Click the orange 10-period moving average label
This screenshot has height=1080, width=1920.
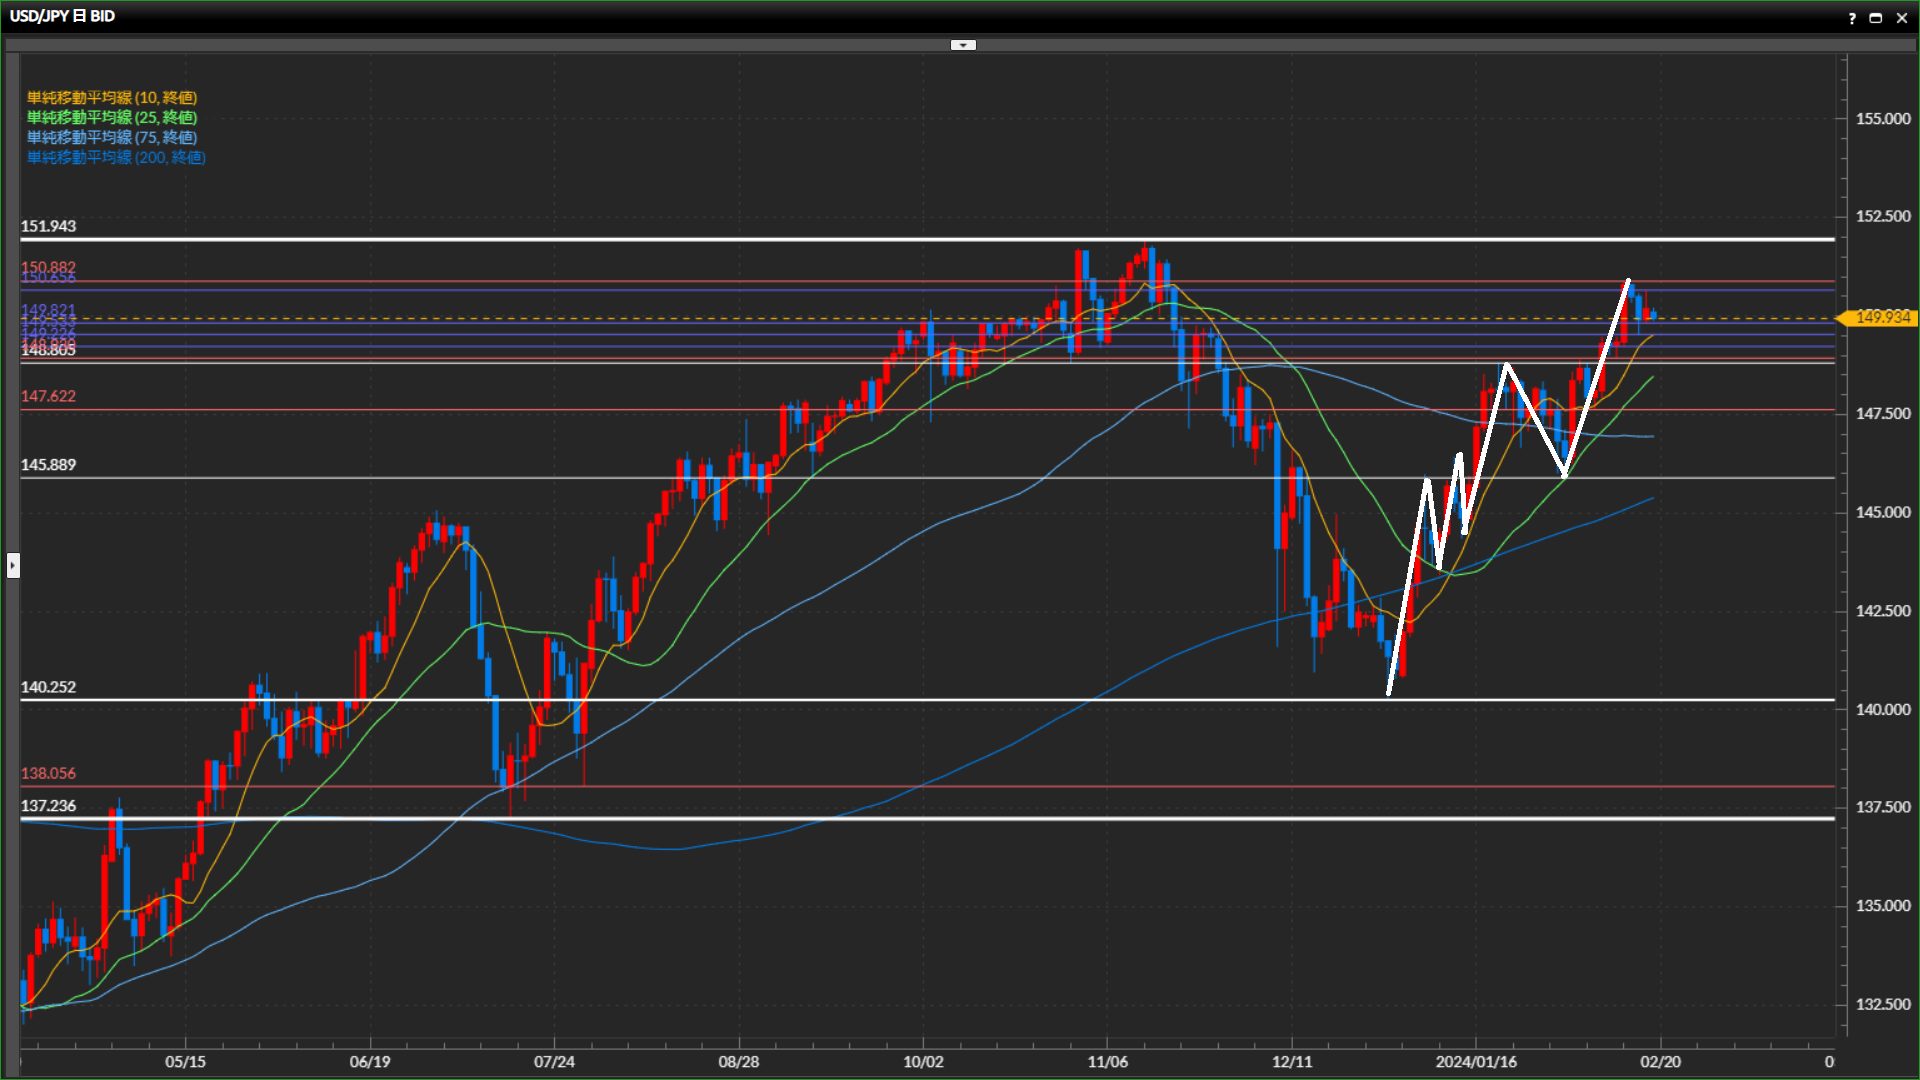pos(112,97)
